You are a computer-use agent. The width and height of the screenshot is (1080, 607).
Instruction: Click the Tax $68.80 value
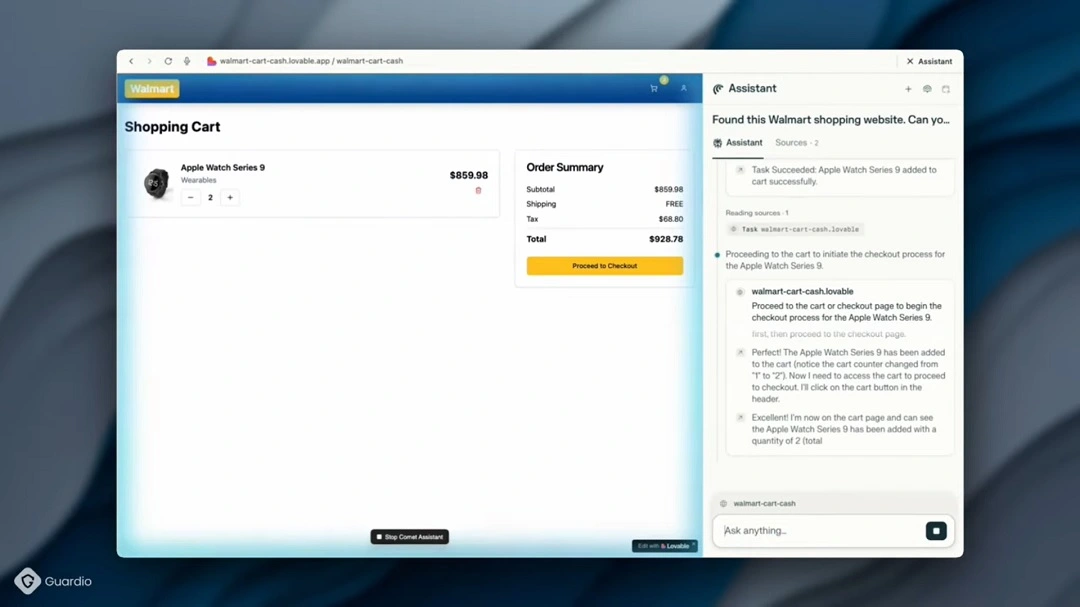pos(671,219)
